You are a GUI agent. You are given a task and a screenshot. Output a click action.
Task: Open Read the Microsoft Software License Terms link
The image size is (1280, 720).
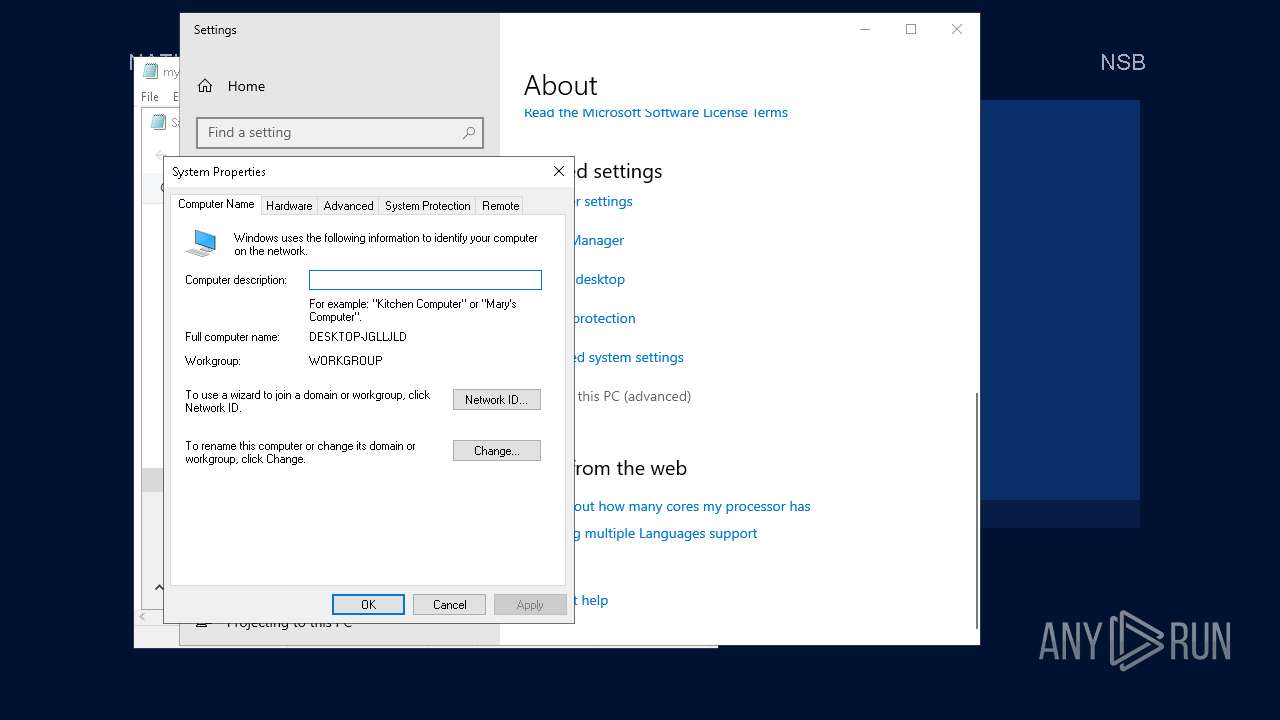(656, 112)
